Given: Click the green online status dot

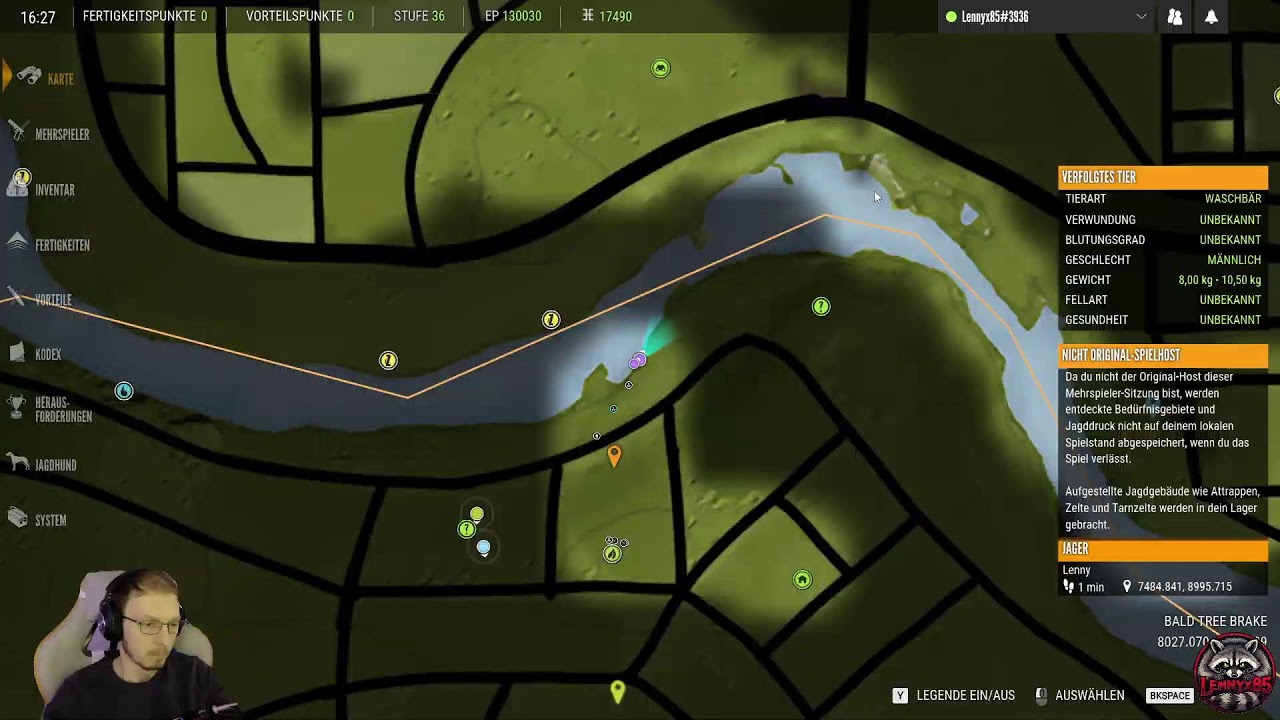Looking at the screenshot, I should [x=951, y=17].
